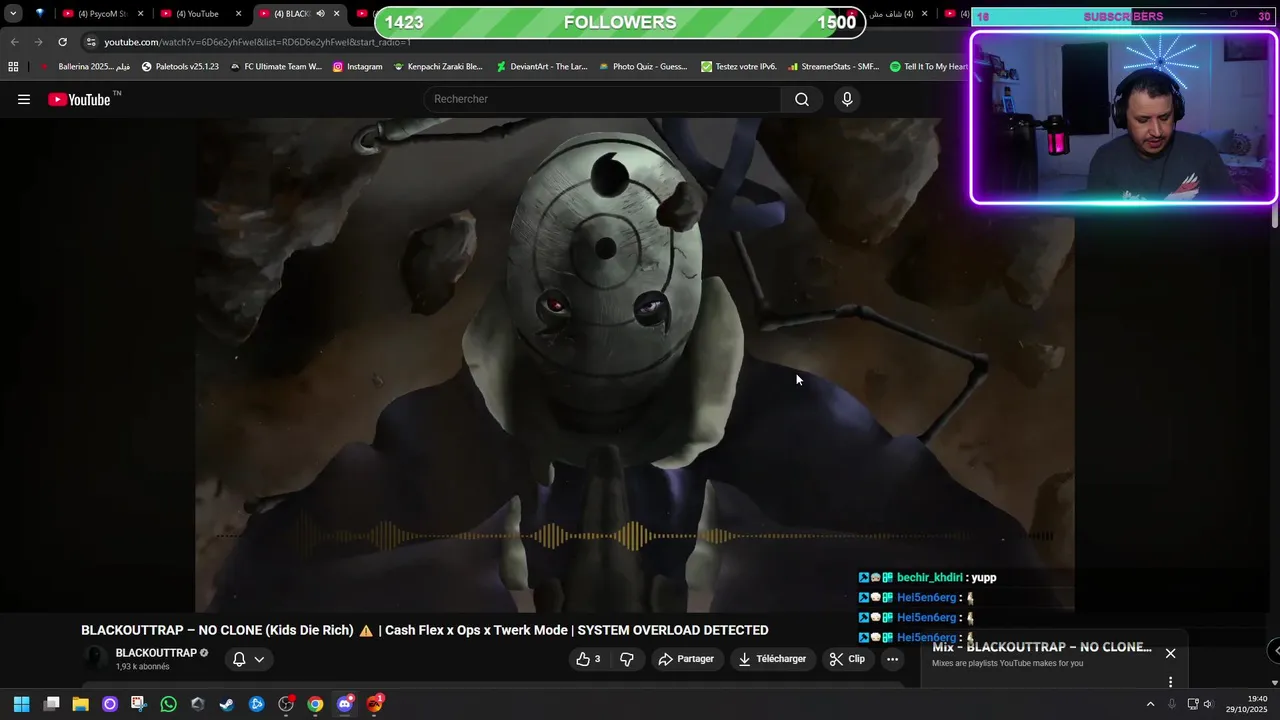This screenshot has width=1280, height=720.
Task: Go to YouTube home via logo
Action: click(79, 99)
